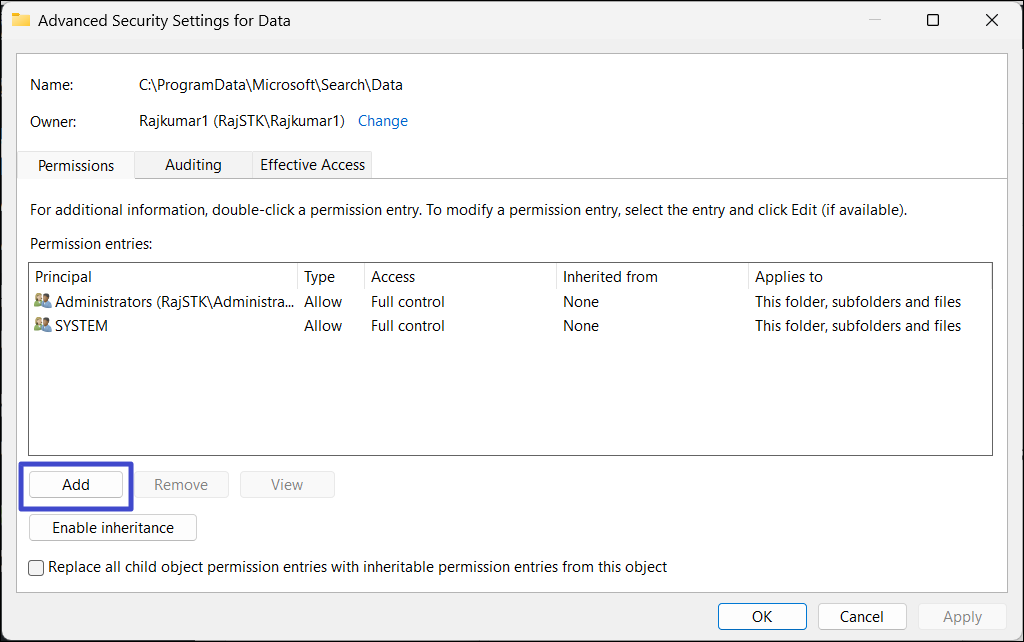Close the Advanced Security Settings dialog

tap(991, 20)
